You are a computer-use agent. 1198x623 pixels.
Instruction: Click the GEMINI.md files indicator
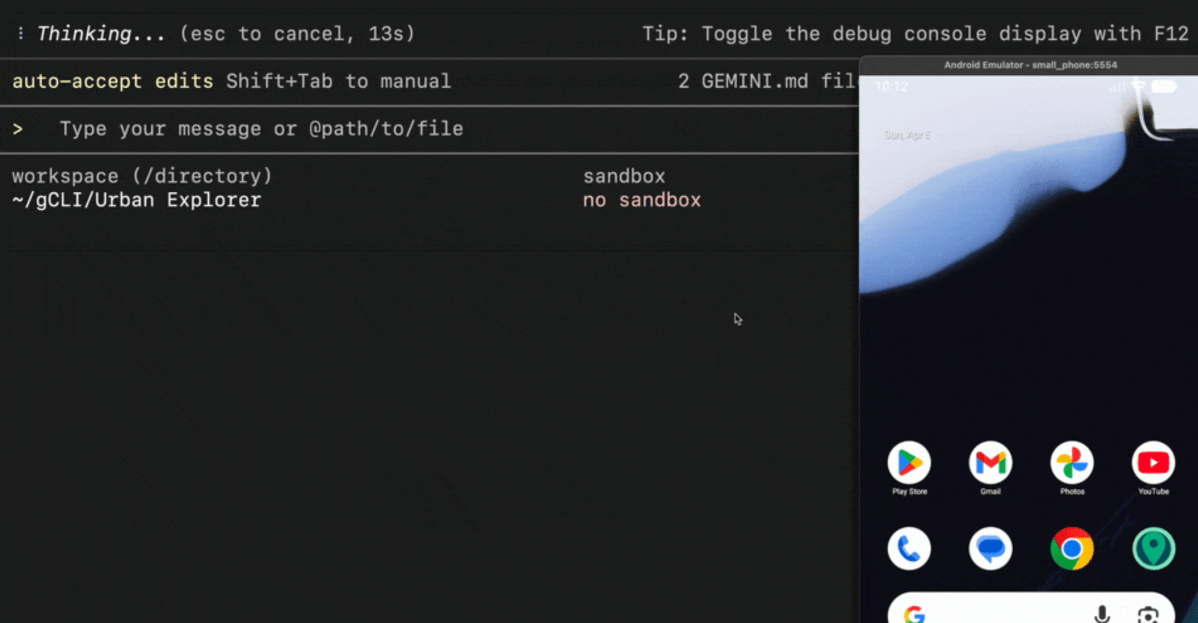pyautogui.click(x=766, y=81)
